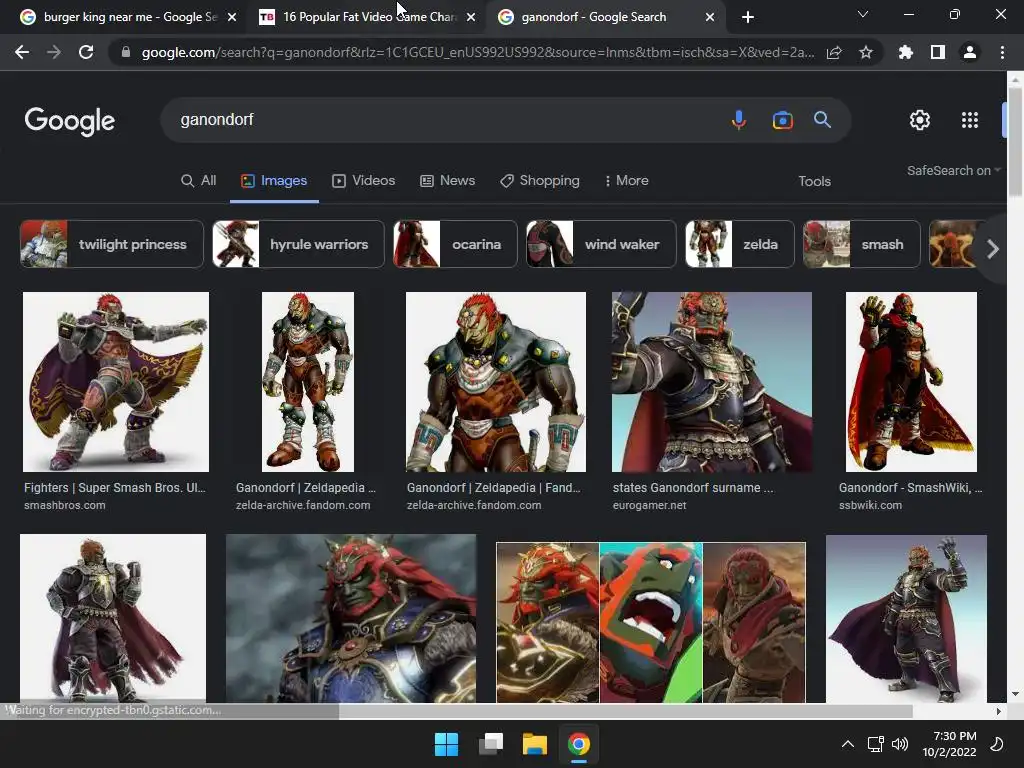Close the ganondorf Google Search tab
Image resolution: width=1024 pixels, height=768 pixels.
[710, 17]
